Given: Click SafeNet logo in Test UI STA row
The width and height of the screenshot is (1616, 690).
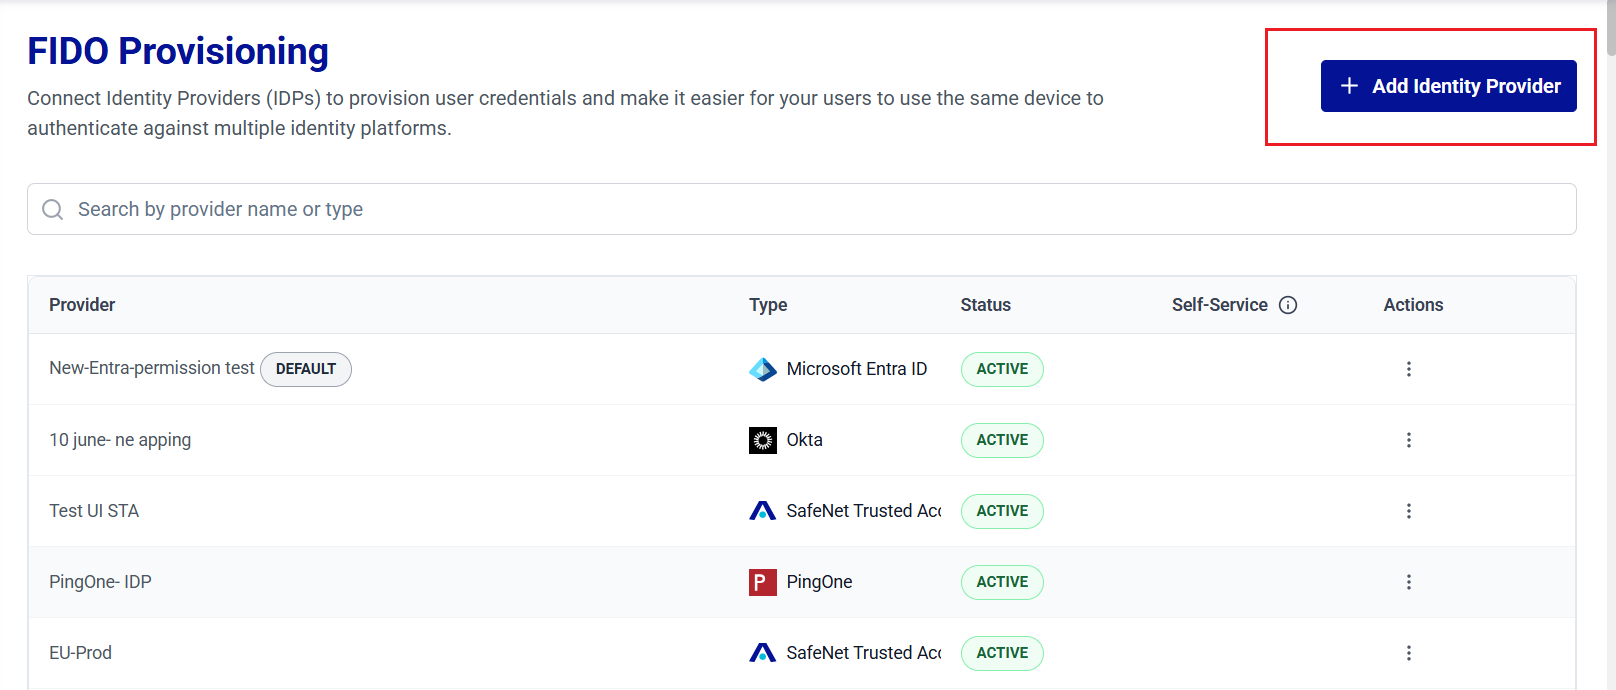Looking at the screenshot, I should (763, 511).
